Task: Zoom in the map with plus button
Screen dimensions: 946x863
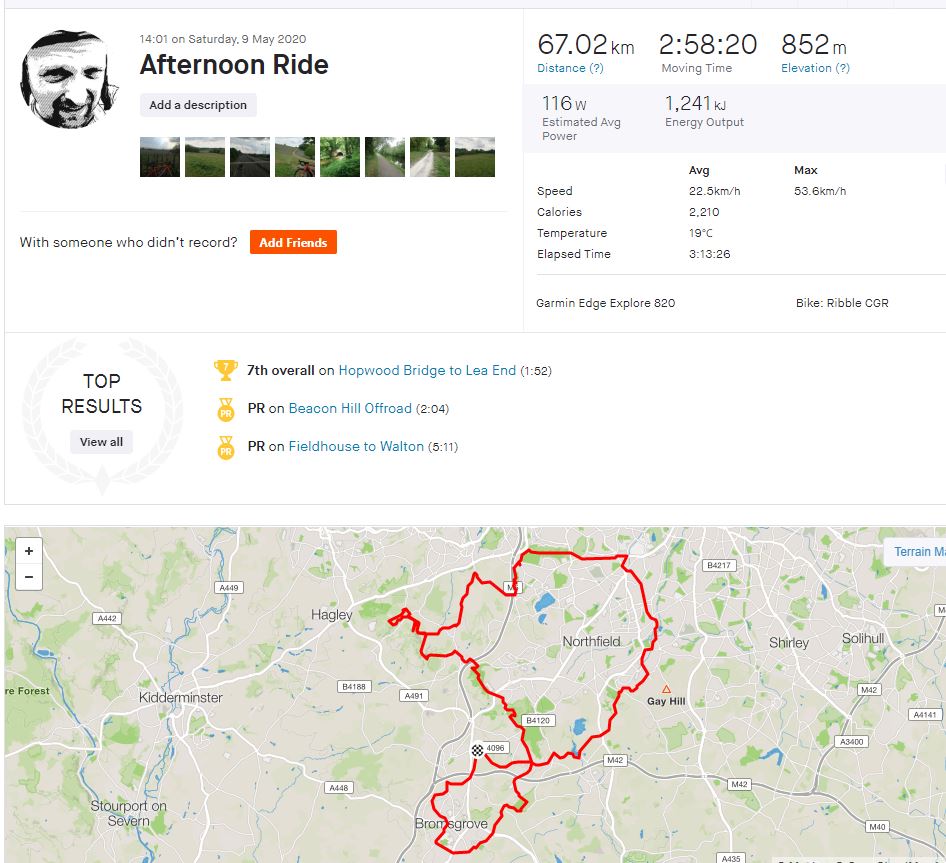Action: [29, 551]
